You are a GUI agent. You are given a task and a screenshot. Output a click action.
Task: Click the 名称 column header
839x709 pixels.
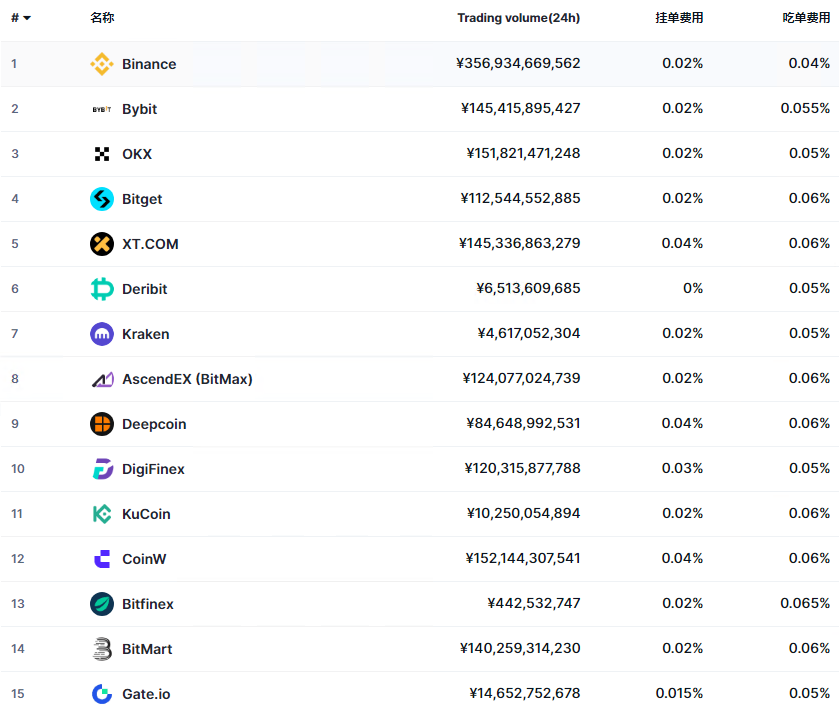point(102,18)
